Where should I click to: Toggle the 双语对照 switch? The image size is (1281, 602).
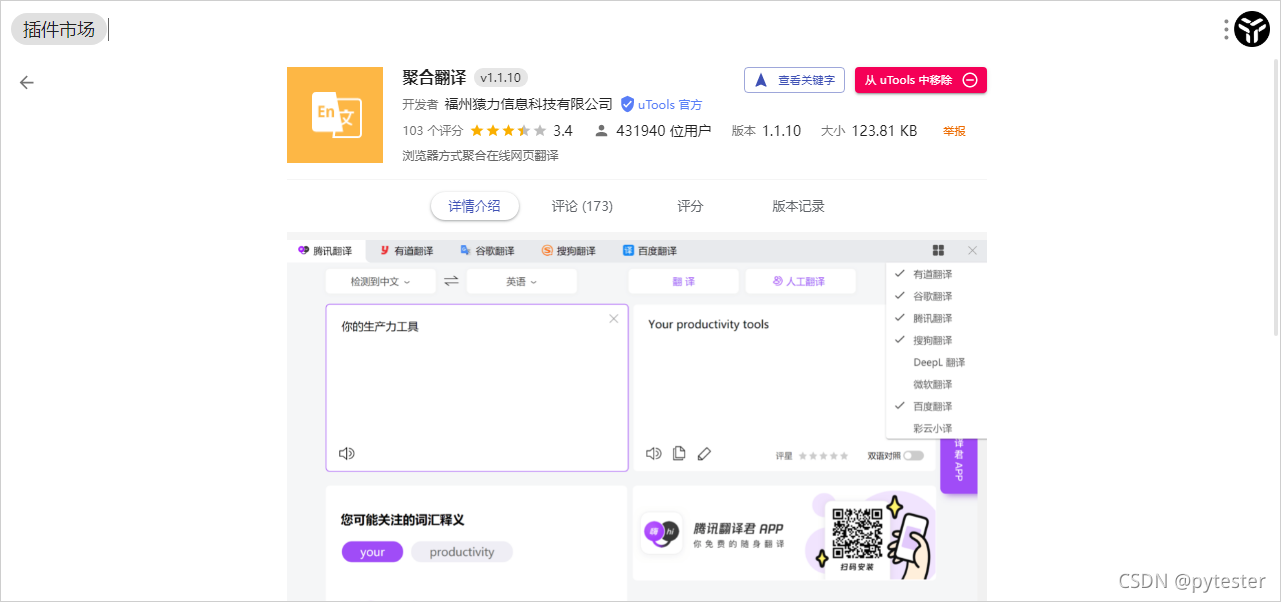[x=913, y=456]
